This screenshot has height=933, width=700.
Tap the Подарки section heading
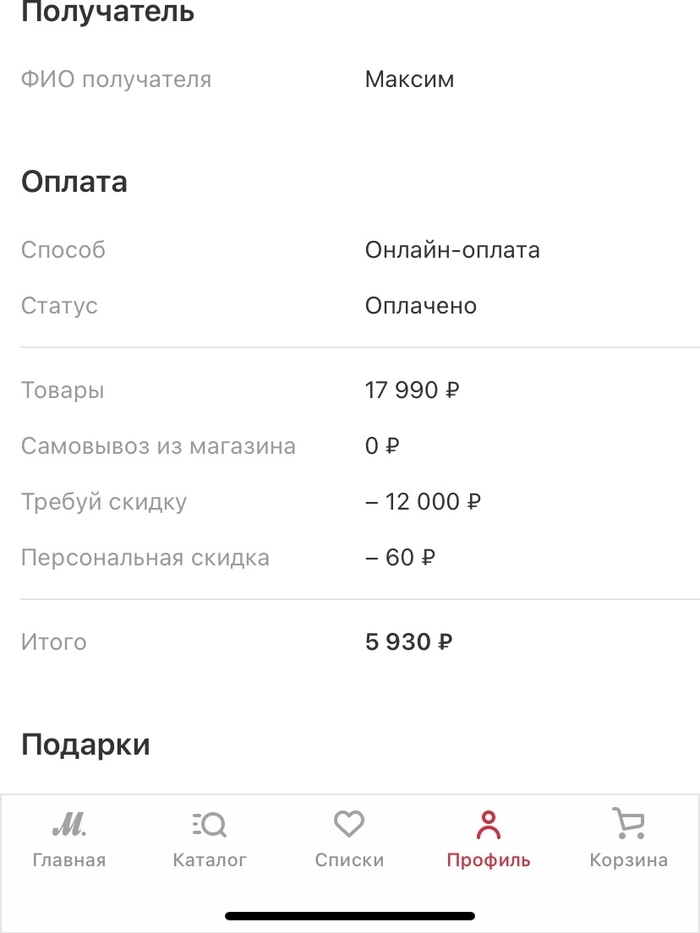pyautogui.click(x=86, y=745)
